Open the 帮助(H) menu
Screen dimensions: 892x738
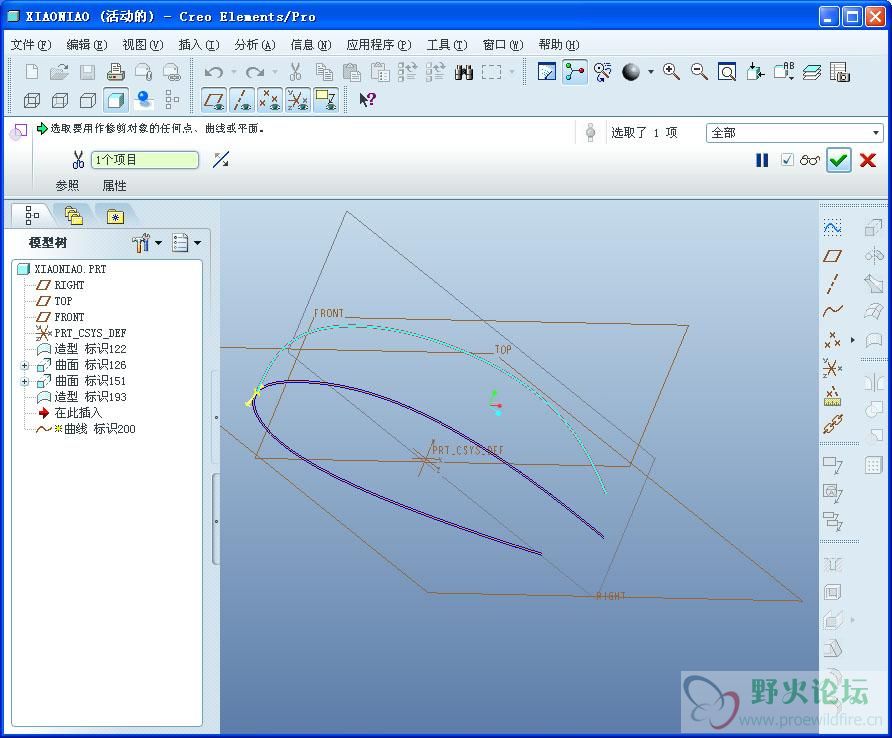(x=559, y=44)
